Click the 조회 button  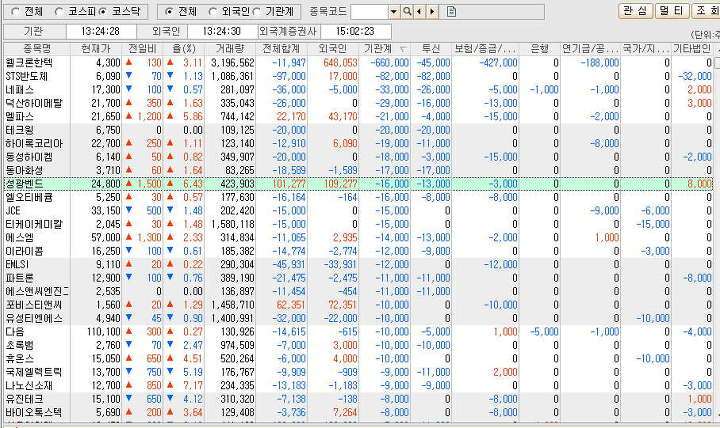click(706, 11)
